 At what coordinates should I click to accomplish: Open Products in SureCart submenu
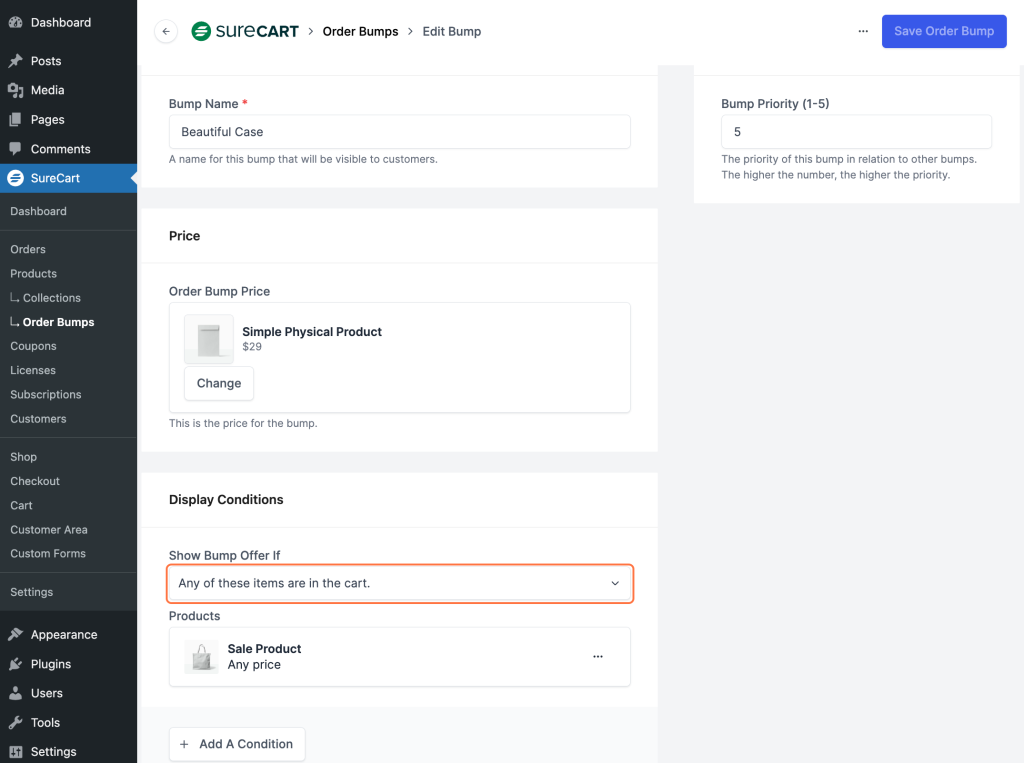(x=33, y=274)
